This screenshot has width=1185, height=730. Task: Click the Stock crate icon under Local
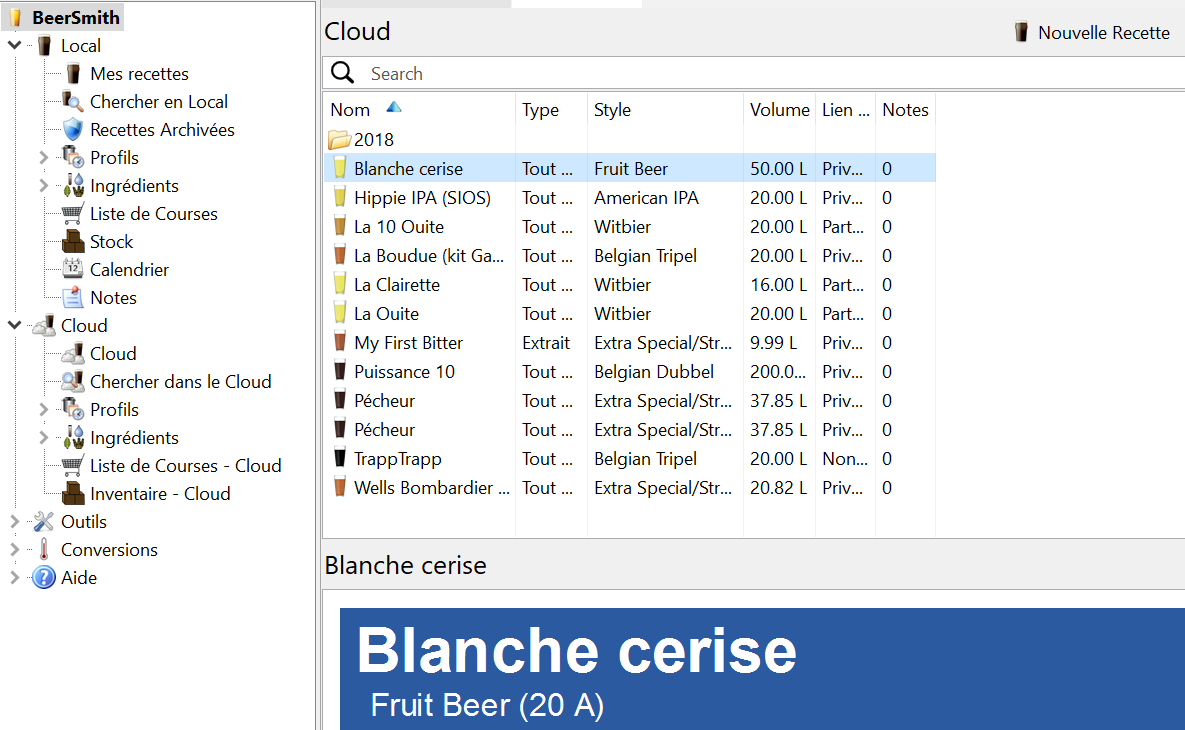pos(73,242)
